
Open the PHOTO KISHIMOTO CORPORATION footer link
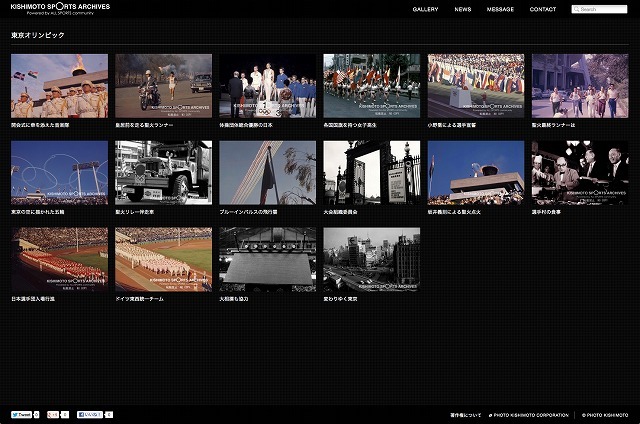pos(529,415)
